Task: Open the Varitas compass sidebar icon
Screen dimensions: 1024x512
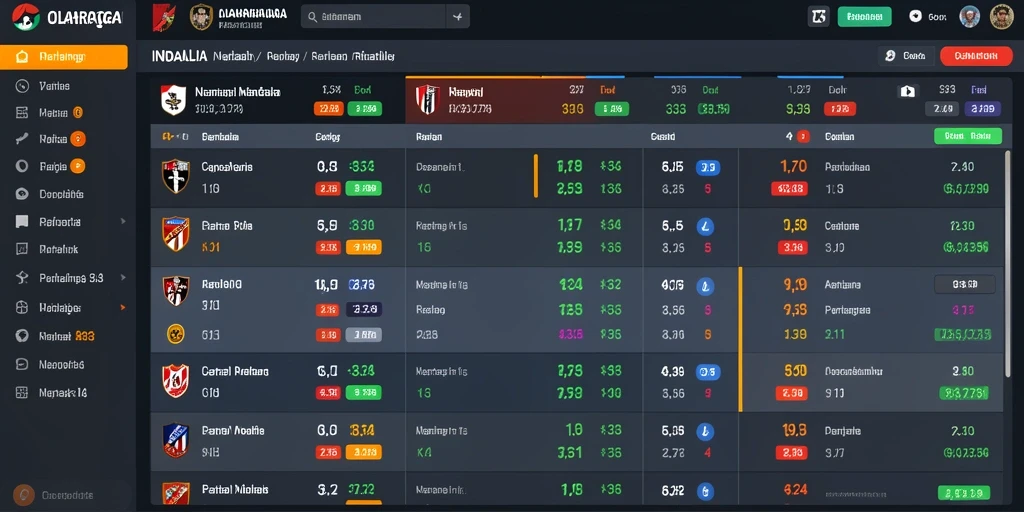Action: pyautogui.click(x=22, y=86)
